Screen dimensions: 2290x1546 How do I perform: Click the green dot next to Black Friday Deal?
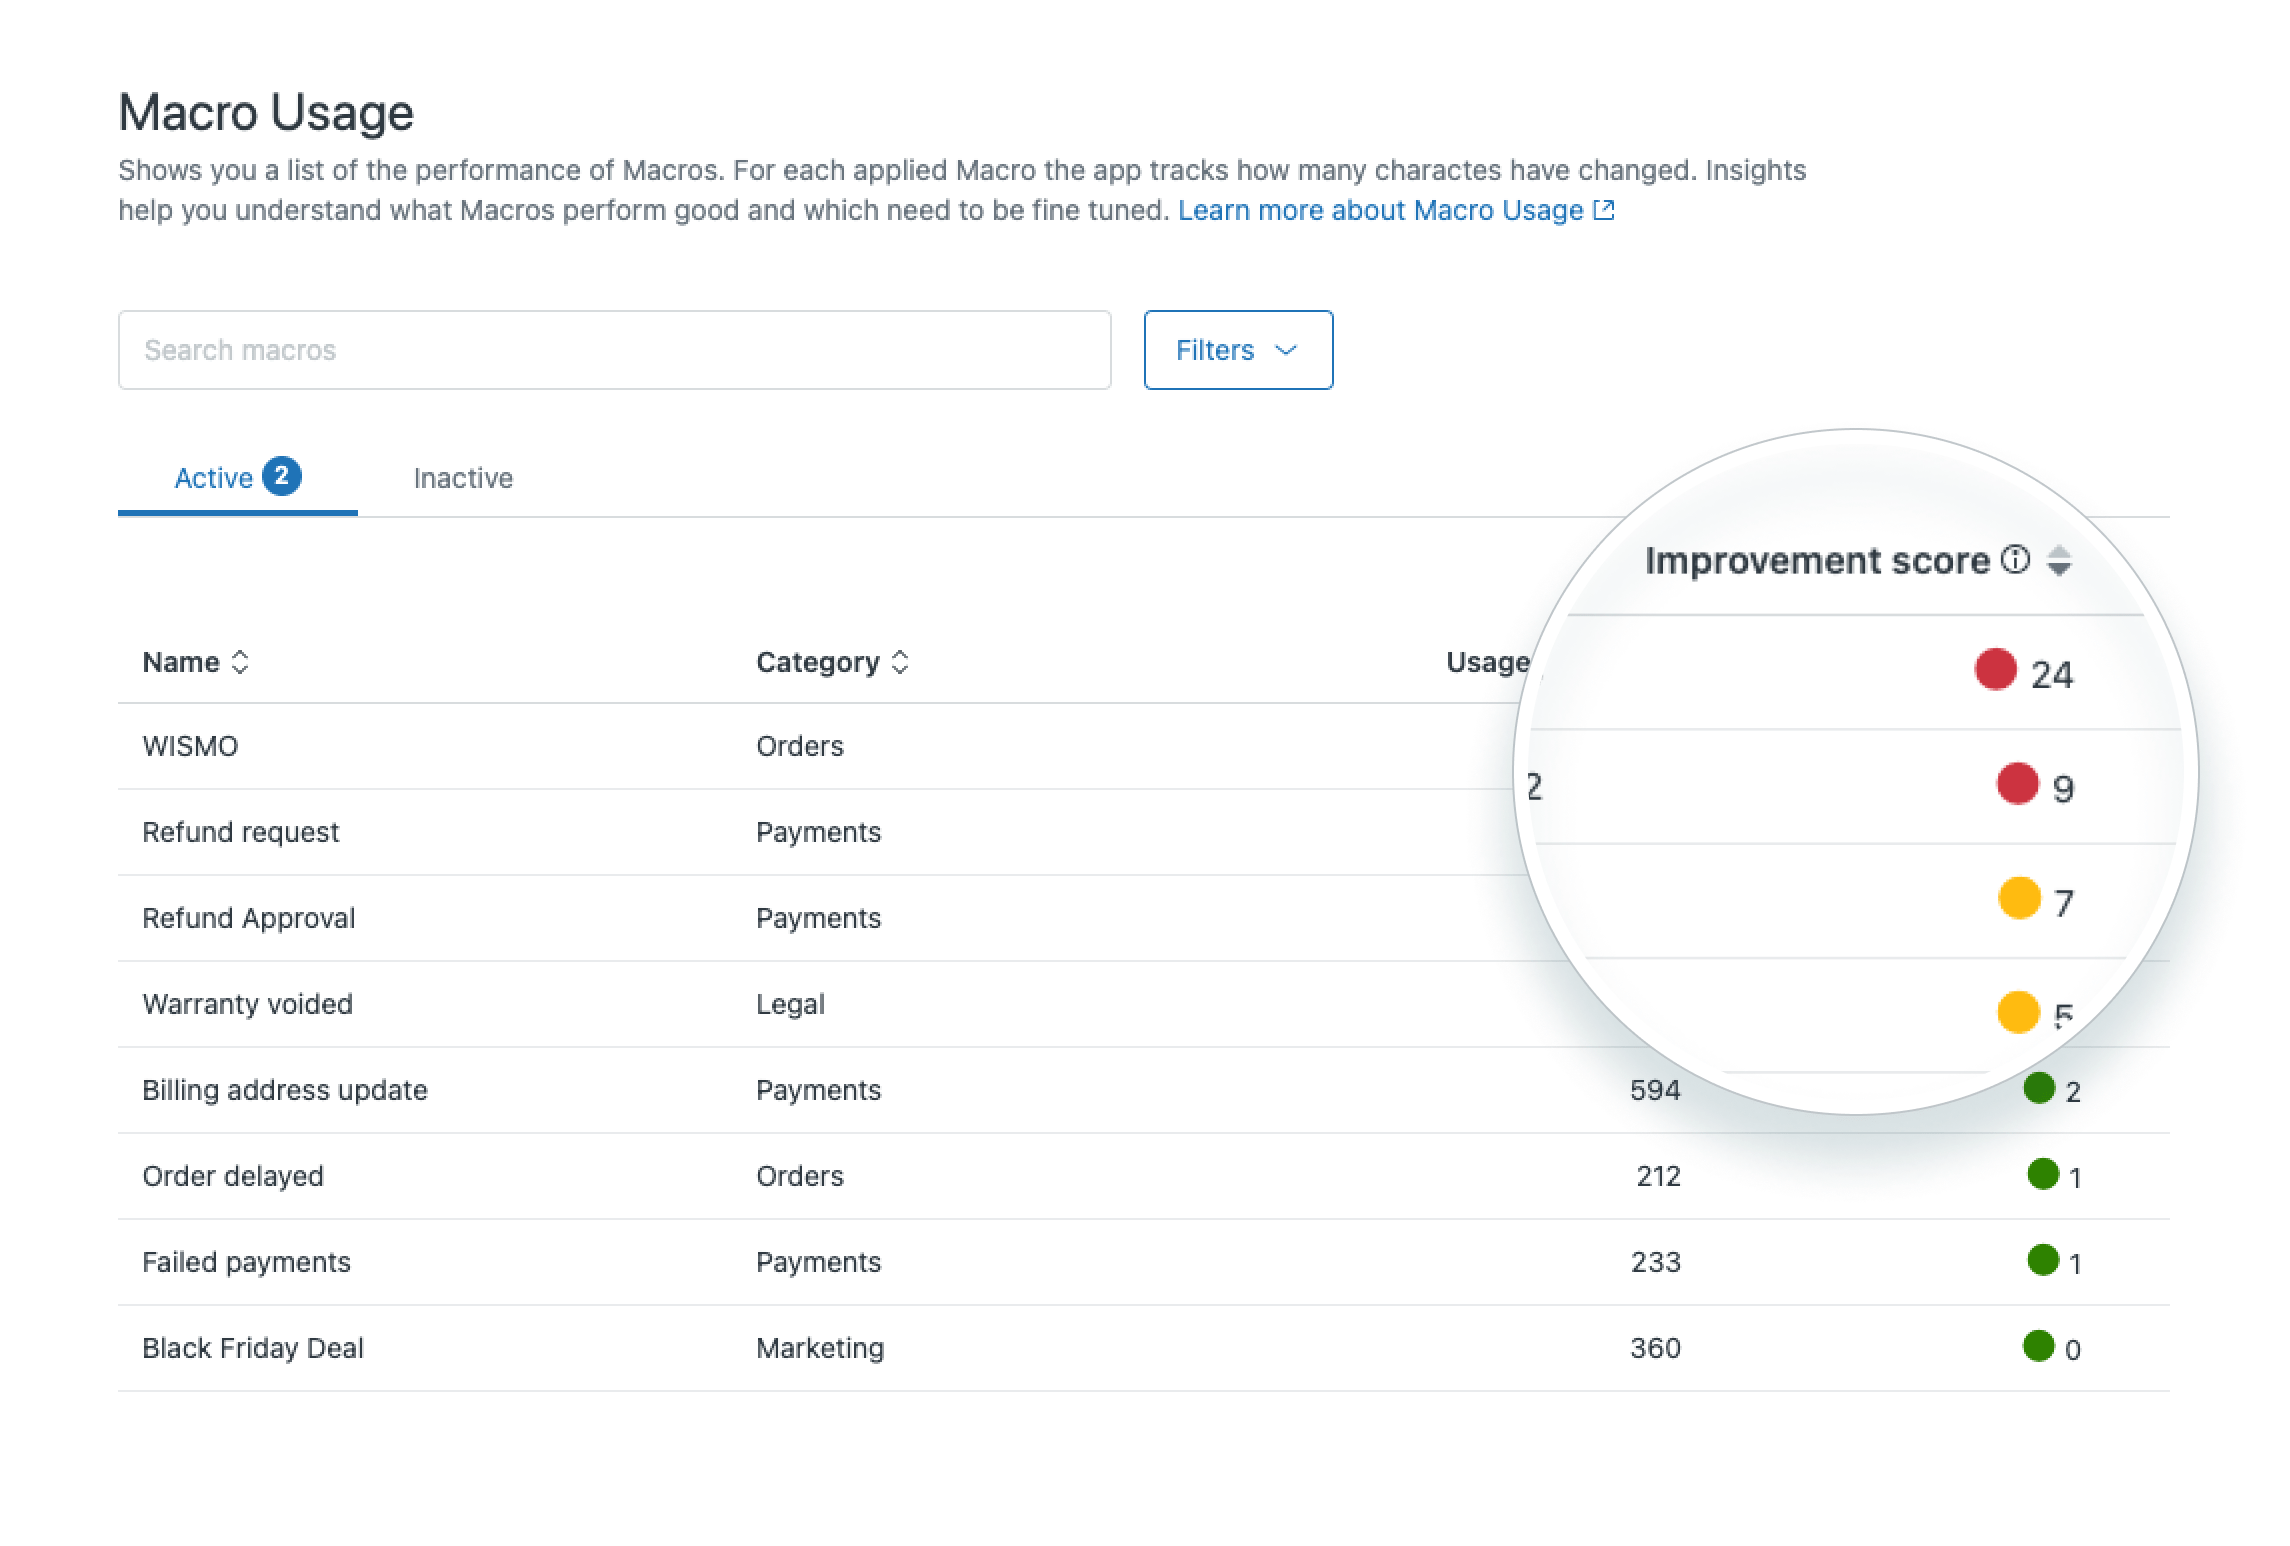pyautogui.click(x=2040, y=1347)
